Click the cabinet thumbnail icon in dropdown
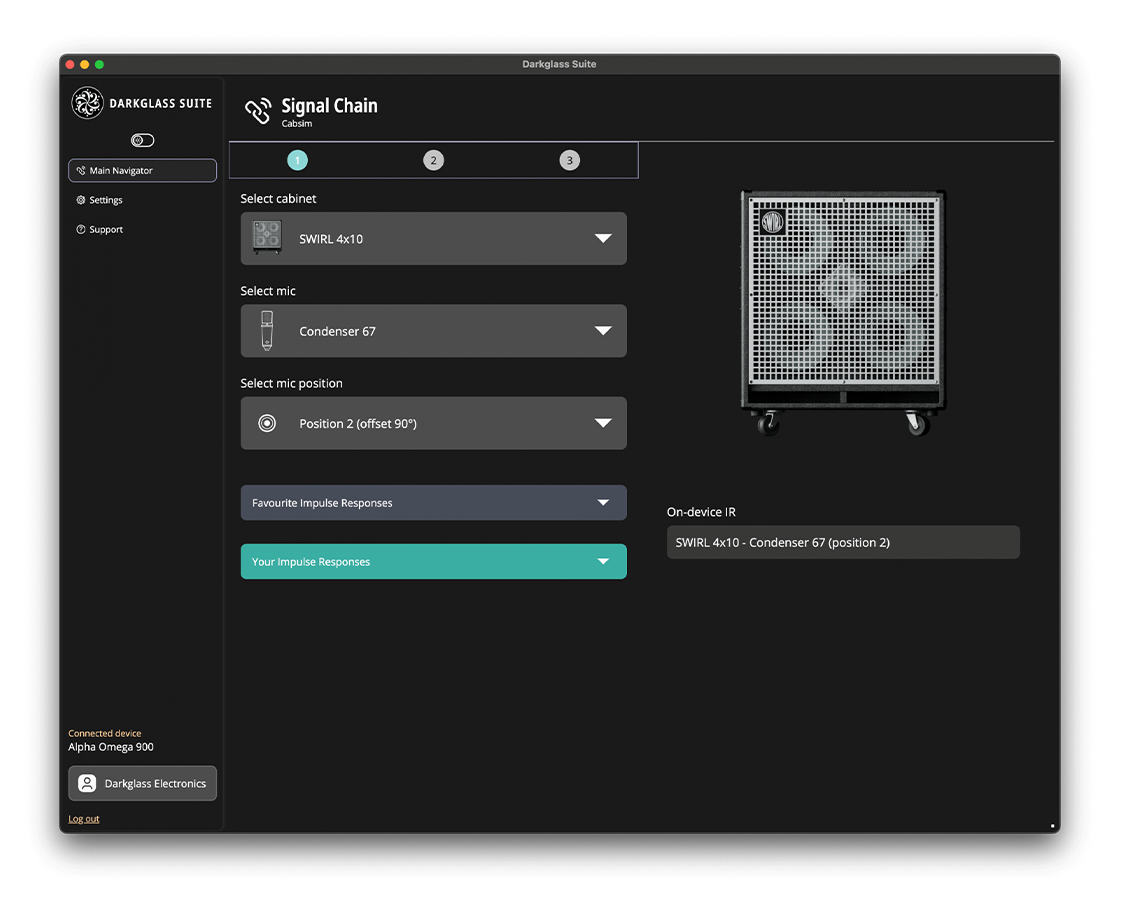 coord(267,237)
